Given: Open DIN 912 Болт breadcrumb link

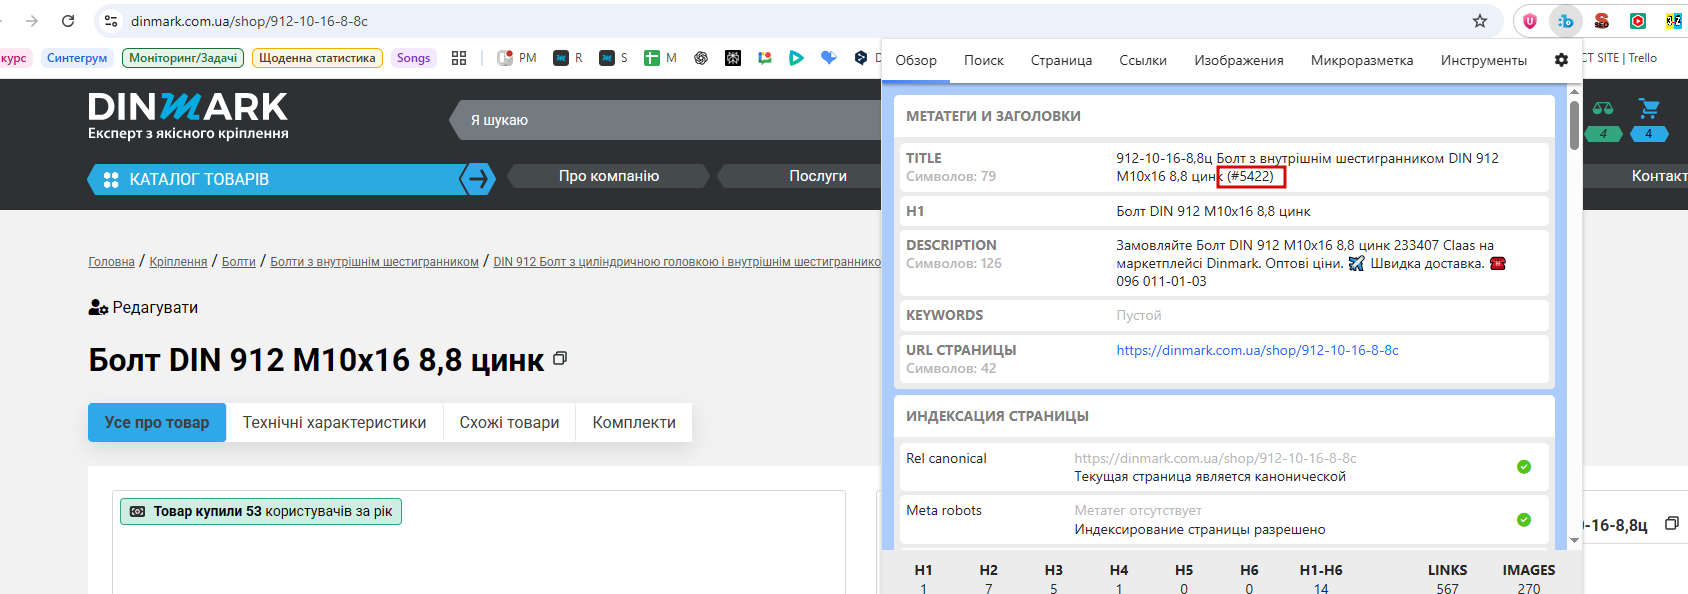Looking at the screenshot, I should [687, 262].
